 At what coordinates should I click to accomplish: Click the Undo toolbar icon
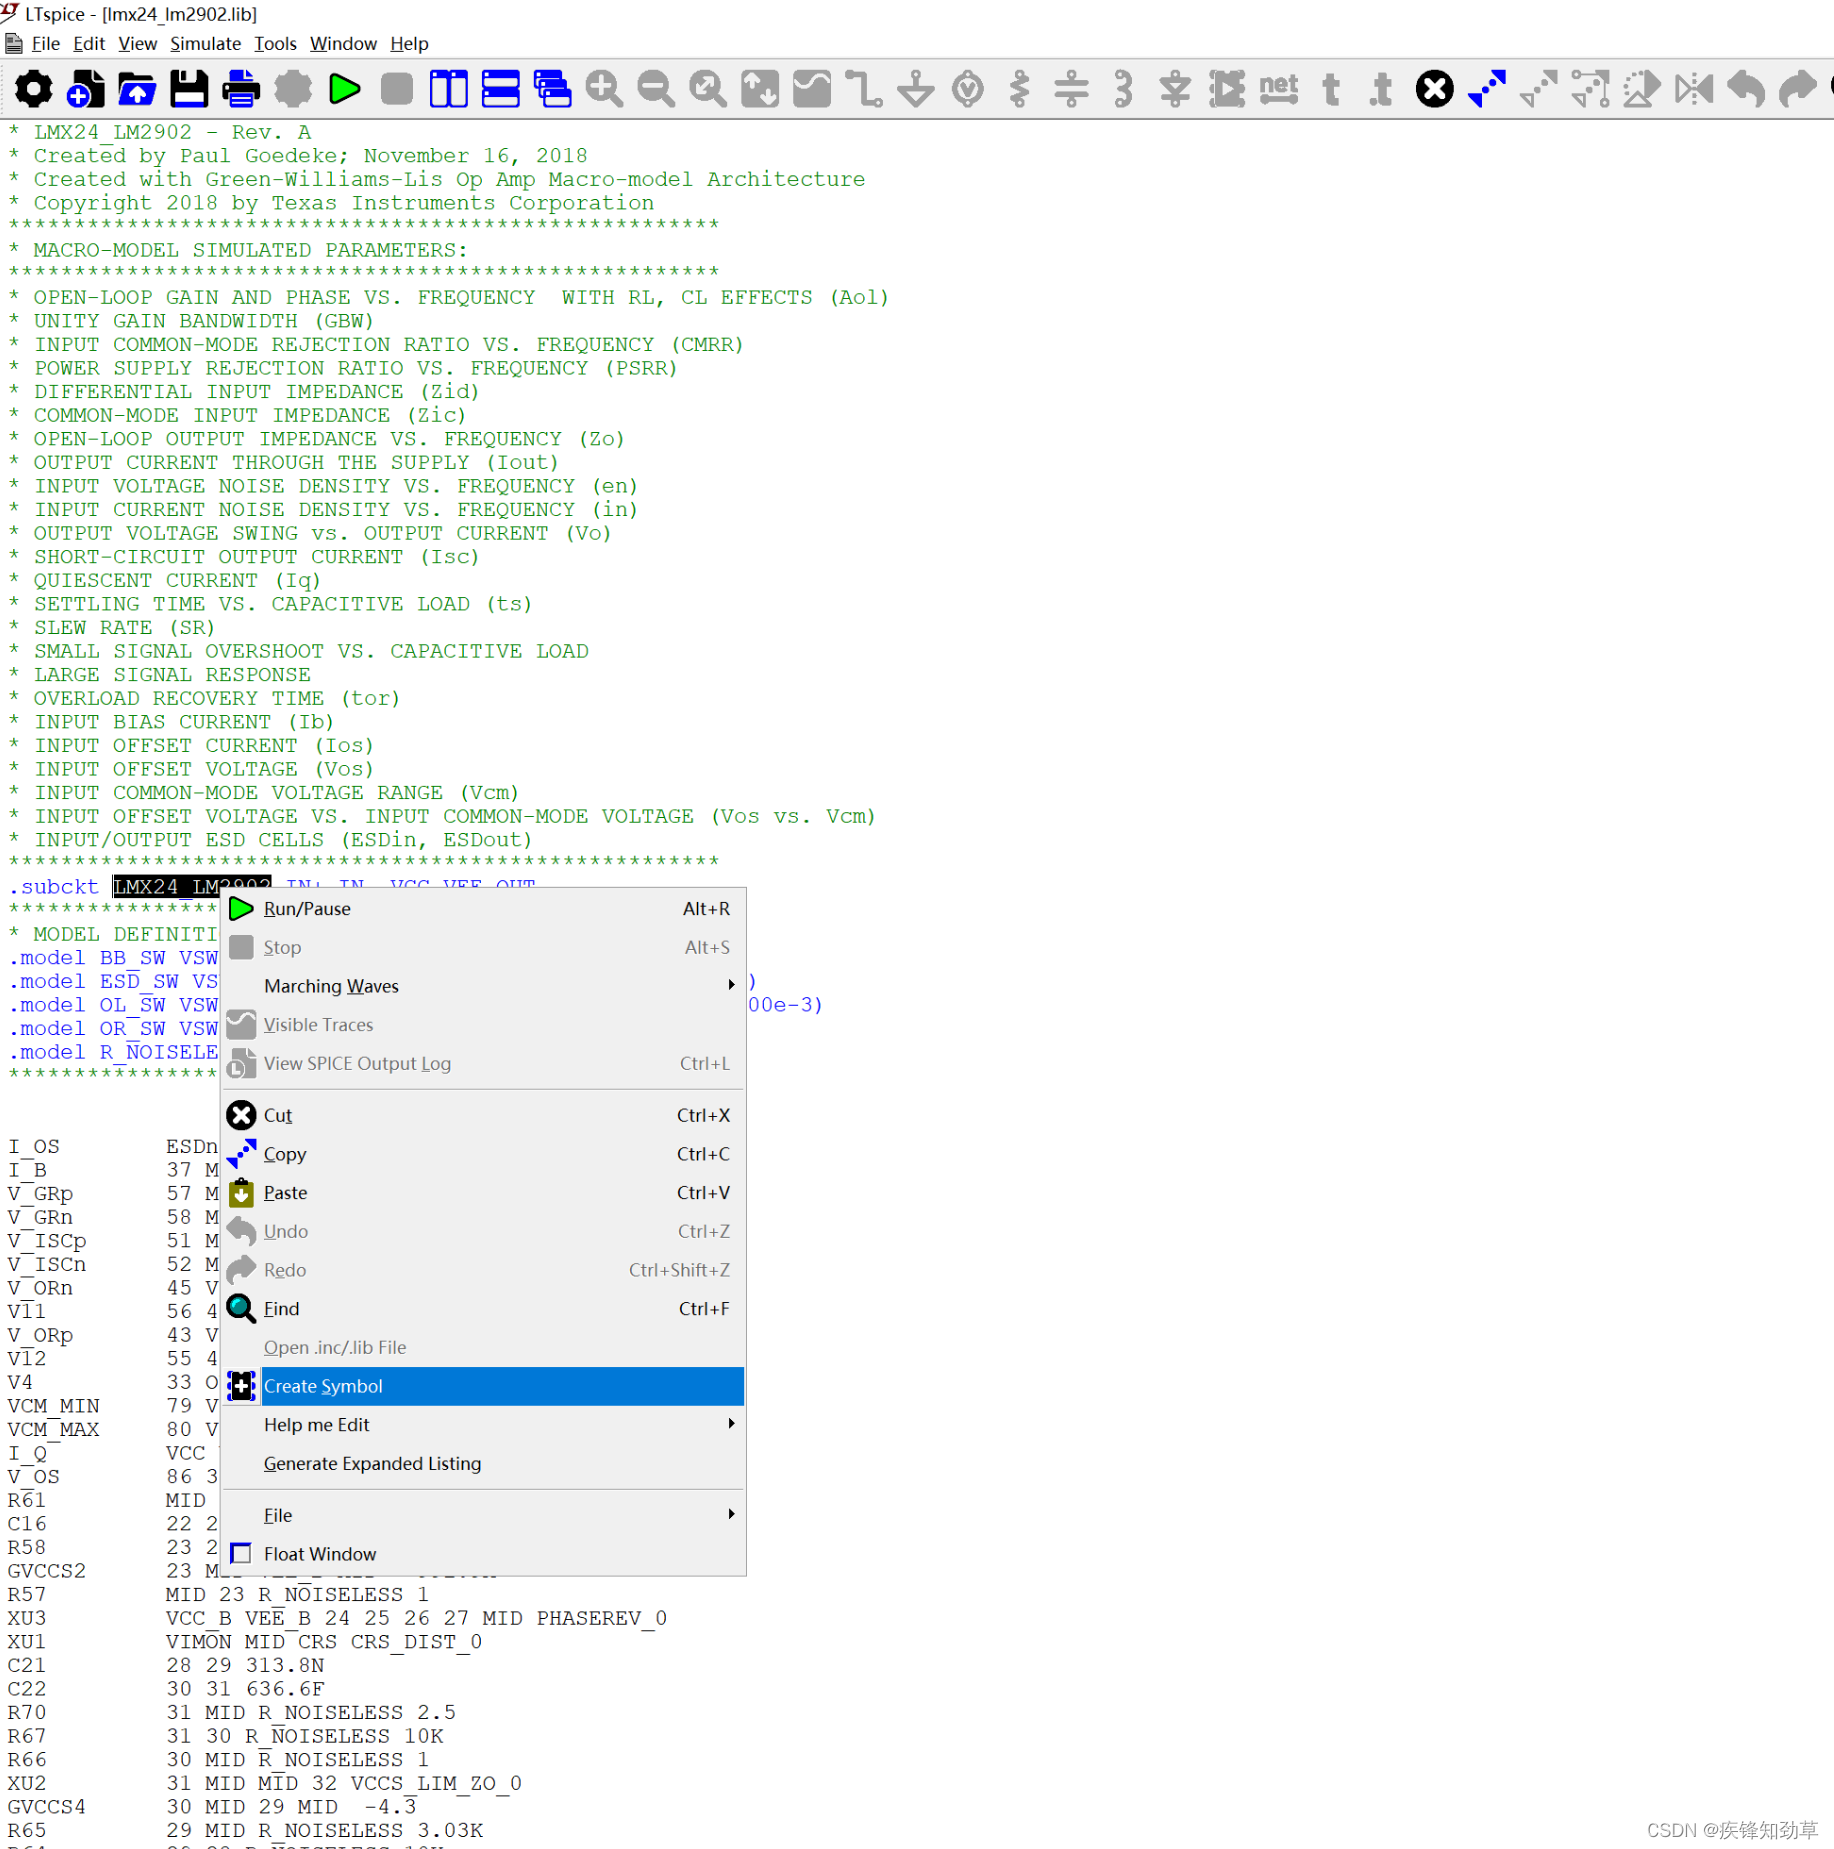tap(1745, 89)
